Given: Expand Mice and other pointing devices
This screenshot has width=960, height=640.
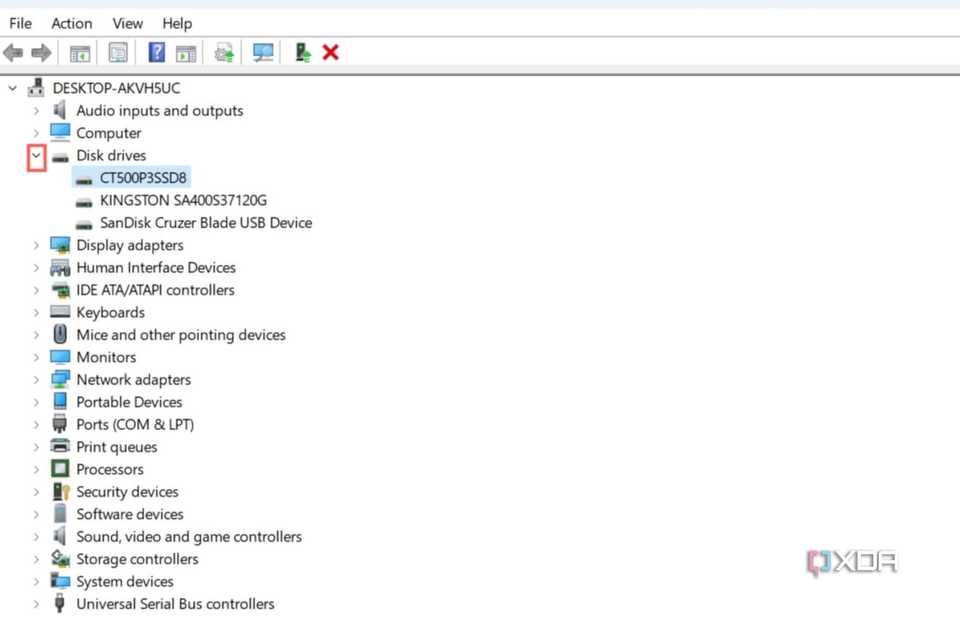Looking at the screenshot, I should tap(36, 335).
